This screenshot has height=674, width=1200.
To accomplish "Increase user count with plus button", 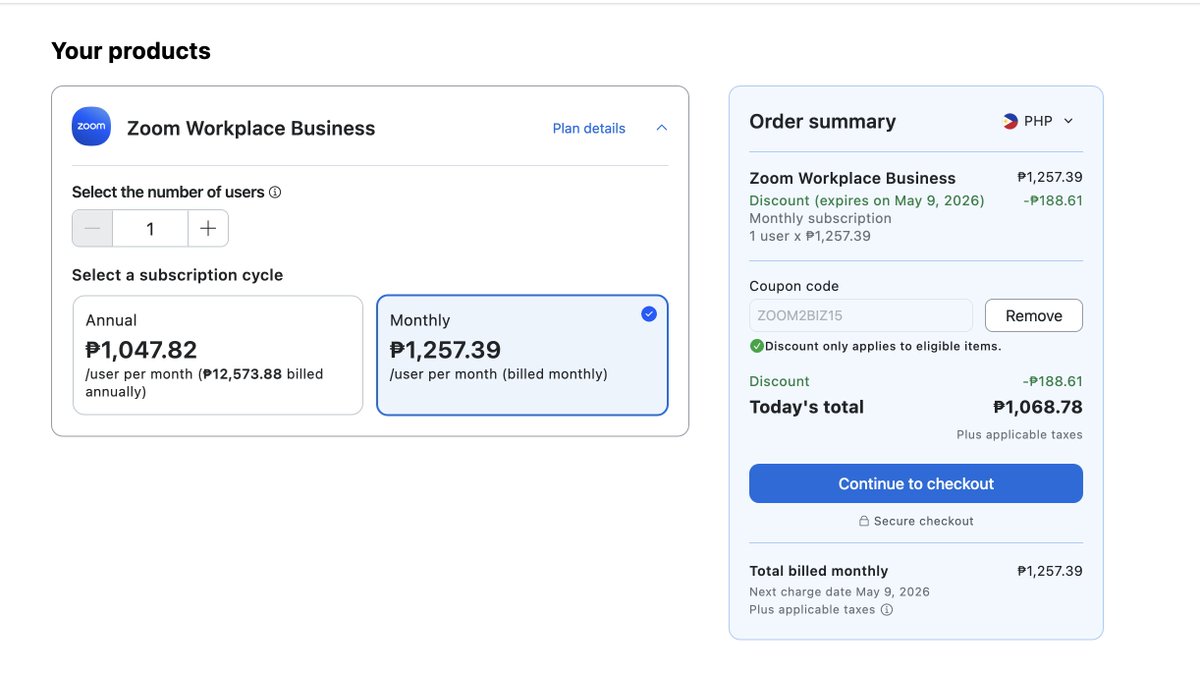I will tap(208, 228).
